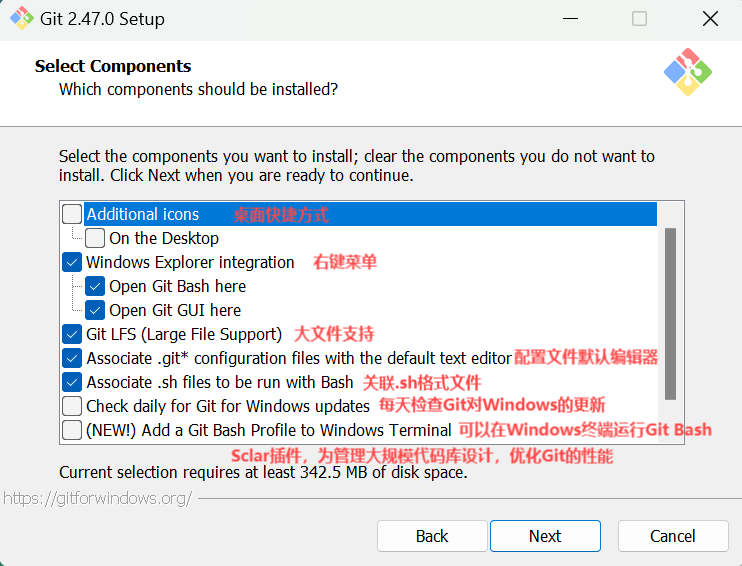Image resolution: width=742 pixels, height=566 pixels.
Task: Enable the Additional icons checkbox
Action: coord(72,214)
